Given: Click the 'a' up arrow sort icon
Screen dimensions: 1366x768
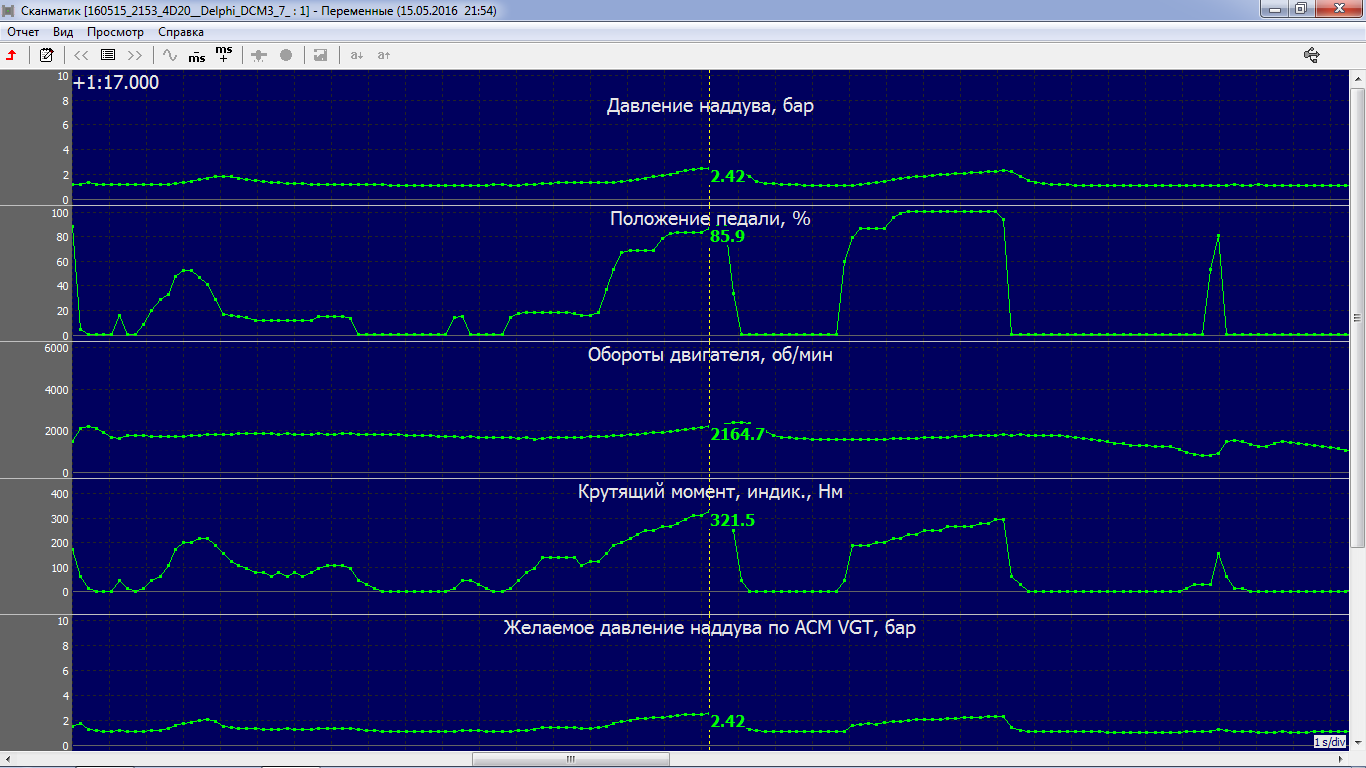Looking at the screenshot, I should click(x=383, y=55).
